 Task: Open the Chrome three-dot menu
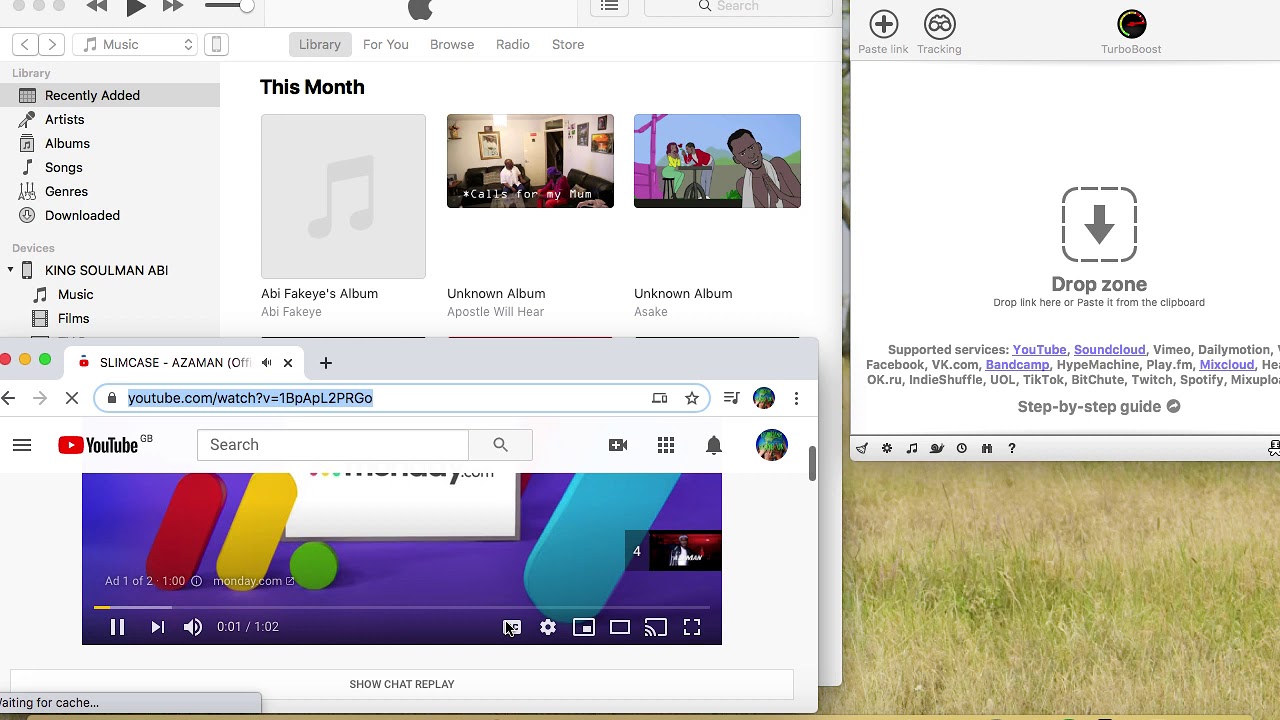(x=796, y=398)
